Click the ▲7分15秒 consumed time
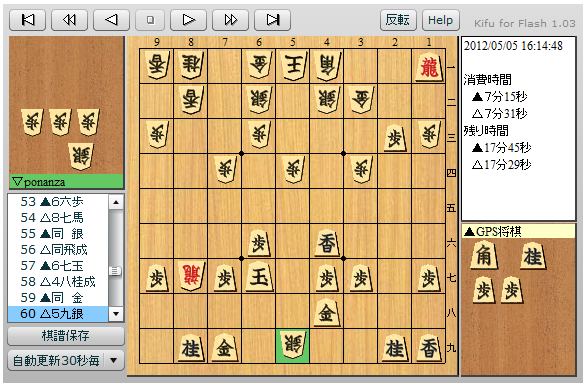 (x=500, y=97)
